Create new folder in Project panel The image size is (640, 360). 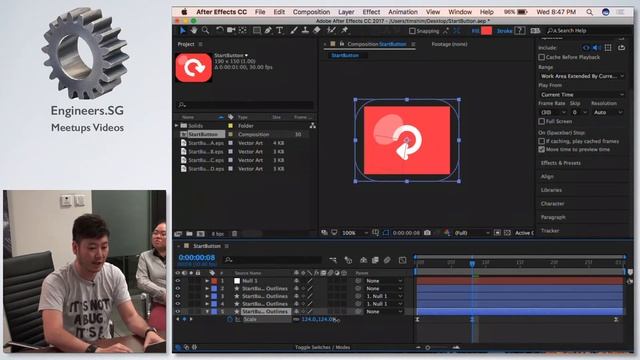189,233
